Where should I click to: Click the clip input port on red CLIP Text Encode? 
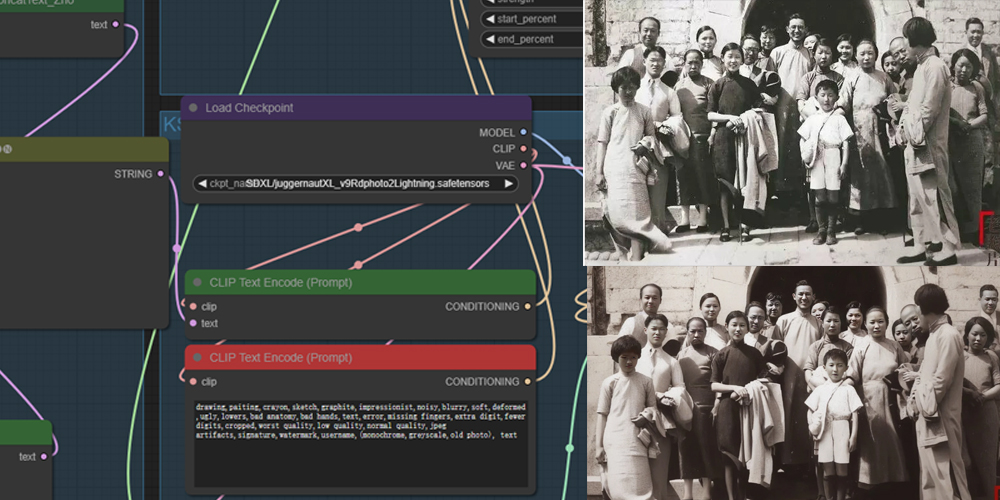coord(193,382)
